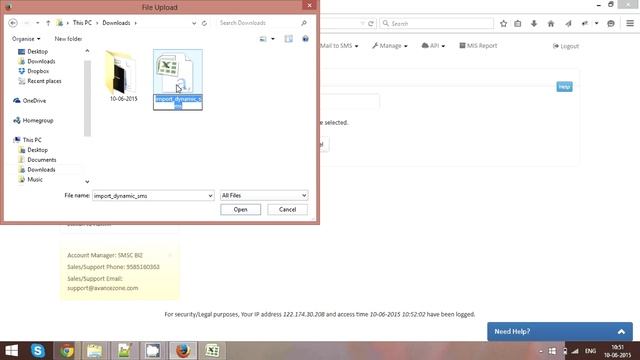The height and width of the screenshot is (360, 640).
Task: Open the All Files type dropdown
Action: coord(264,196)
